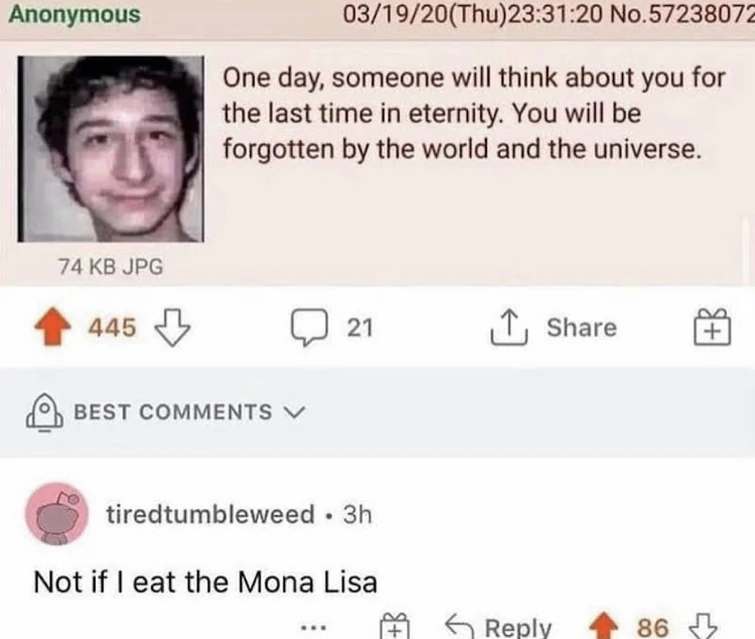This screenshot has width=755, height=639.
Task: Click the 21 comments count
Action: [x=359, y=328]
